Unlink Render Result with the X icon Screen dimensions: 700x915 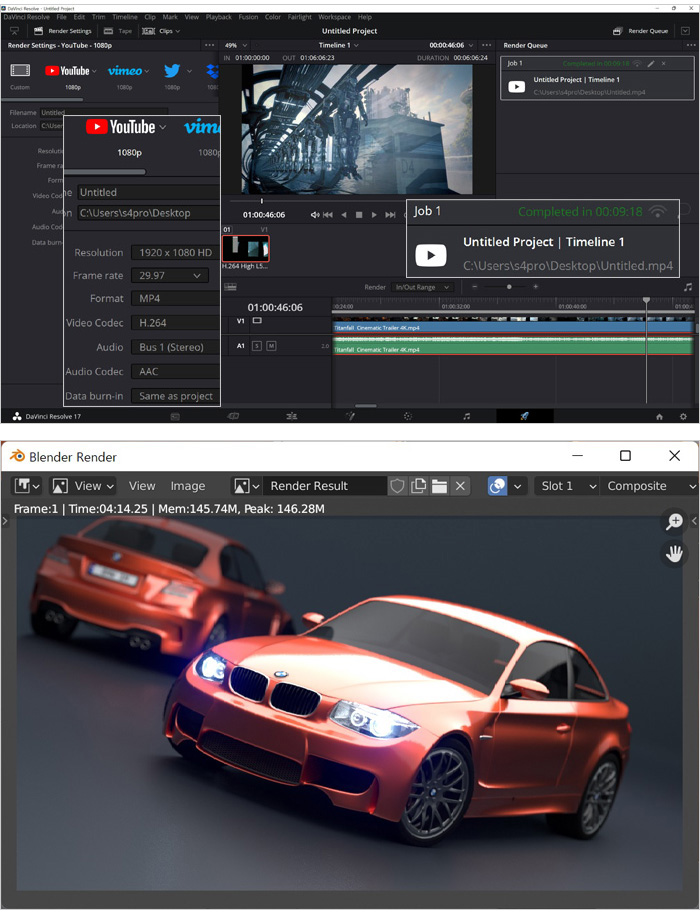pyautogui.click(x=460, y=486)
